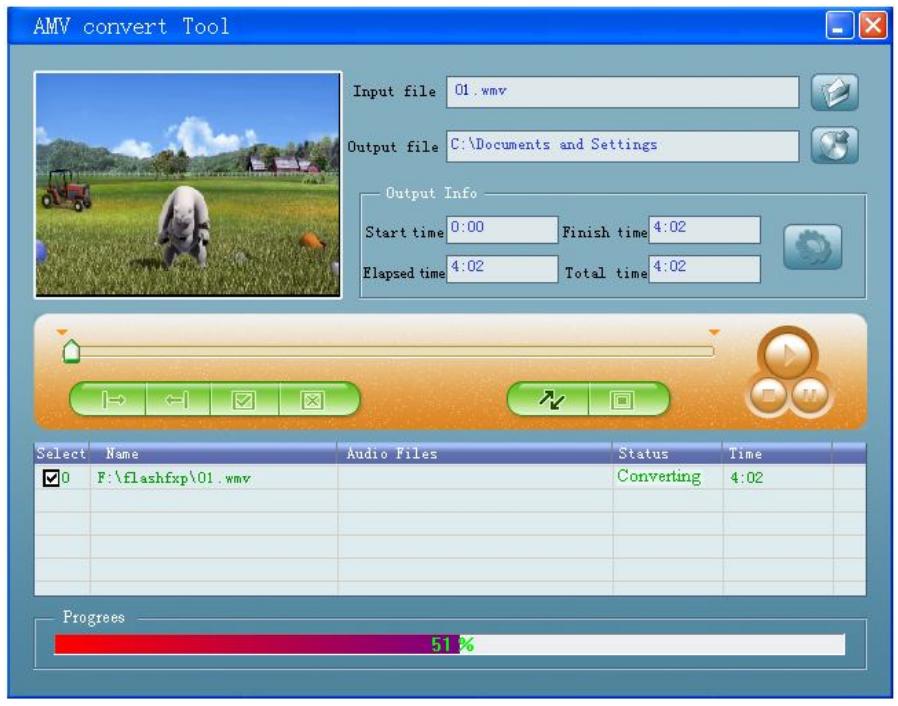
Task: Select the set start-point marker icon
Action: pos(117,399)
